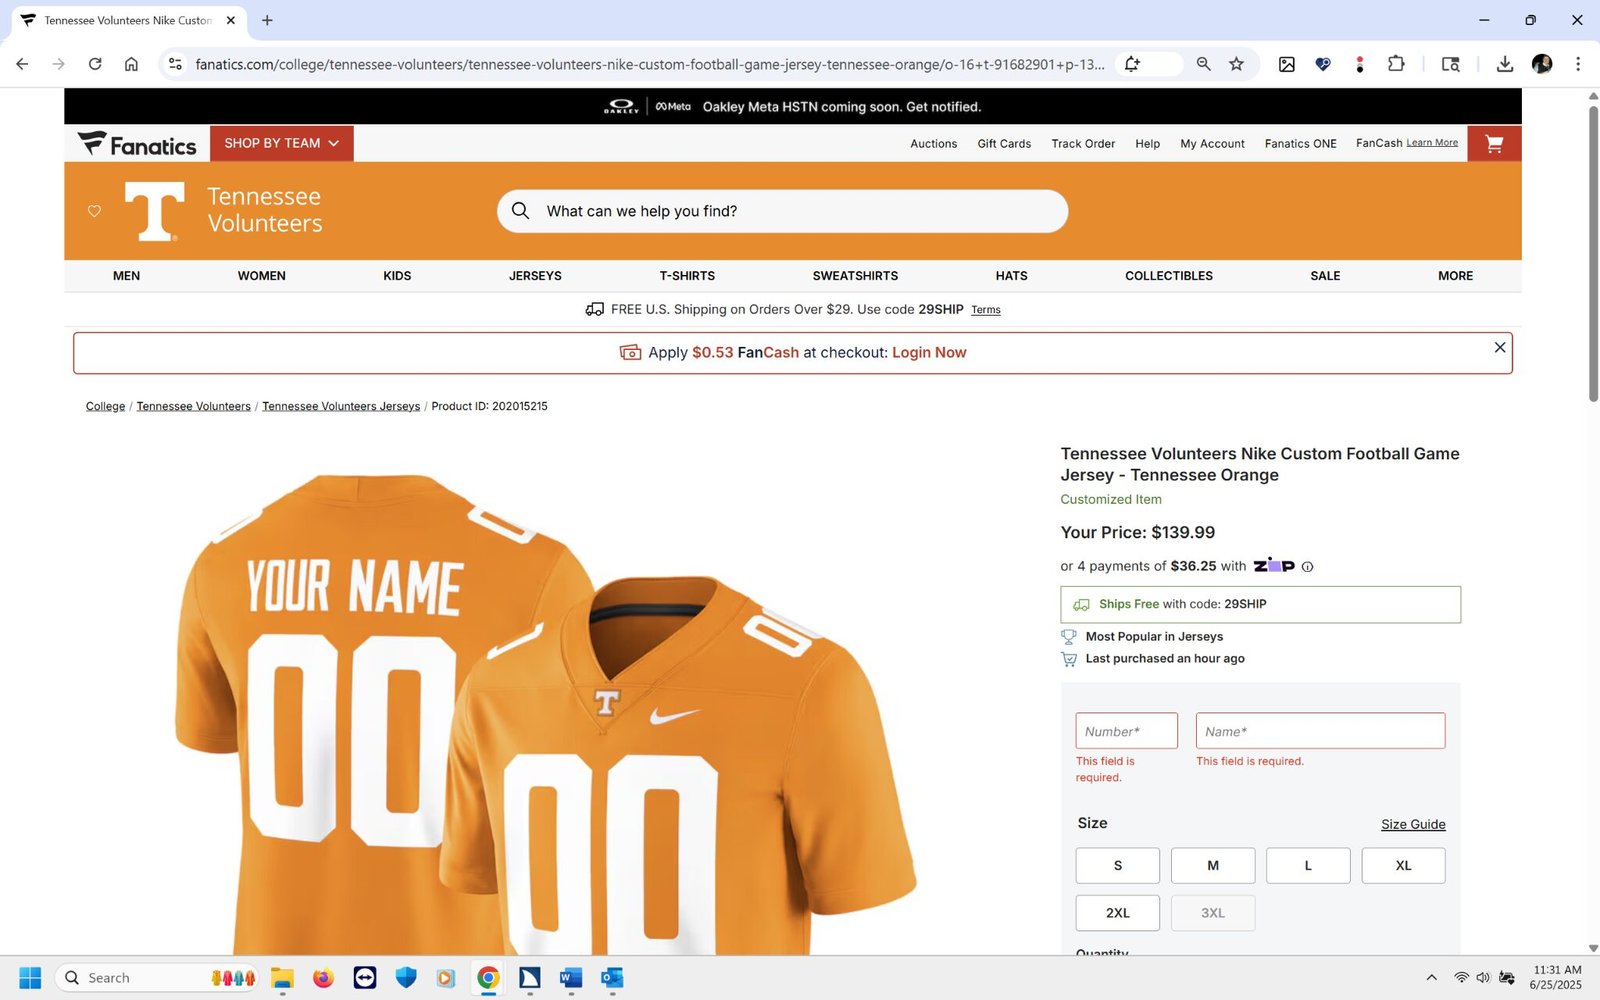
Task: Open a new browser tab
Action: pos(267,20)
